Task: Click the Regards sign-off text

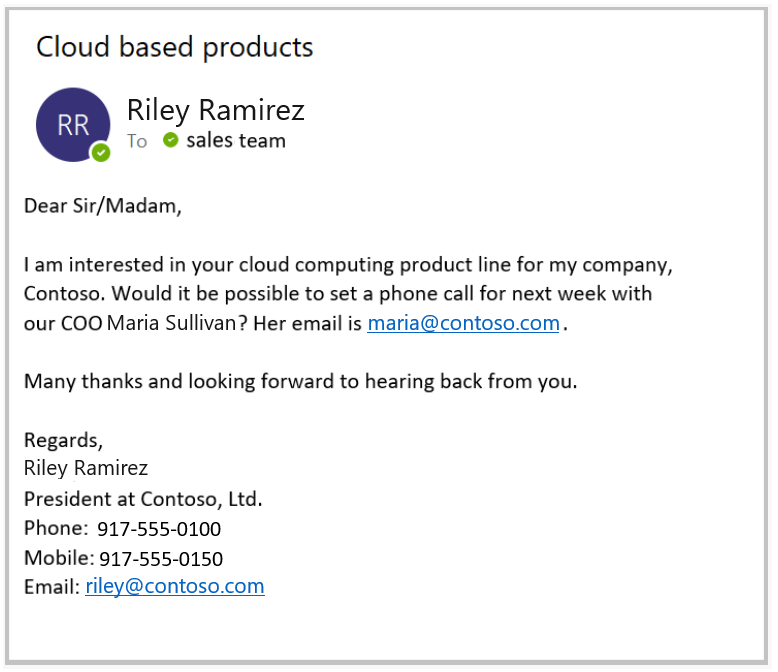Action: tap(63, 440)
